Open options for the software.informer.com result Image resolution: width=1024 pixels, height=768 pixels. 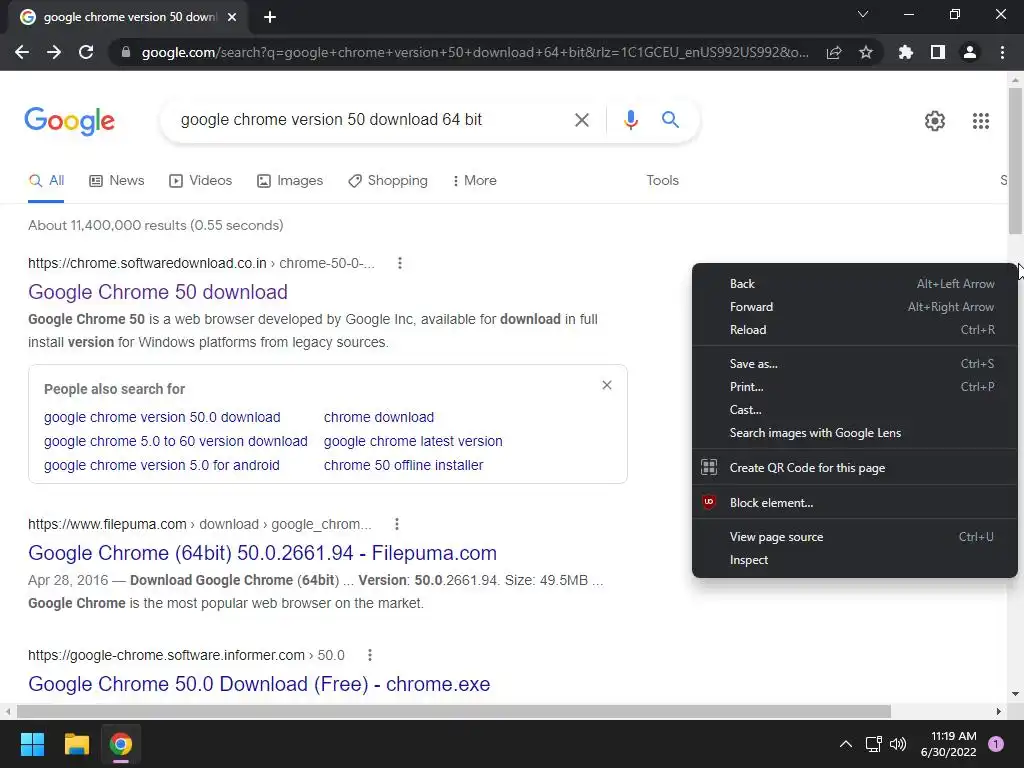click(x=370, y=655)
